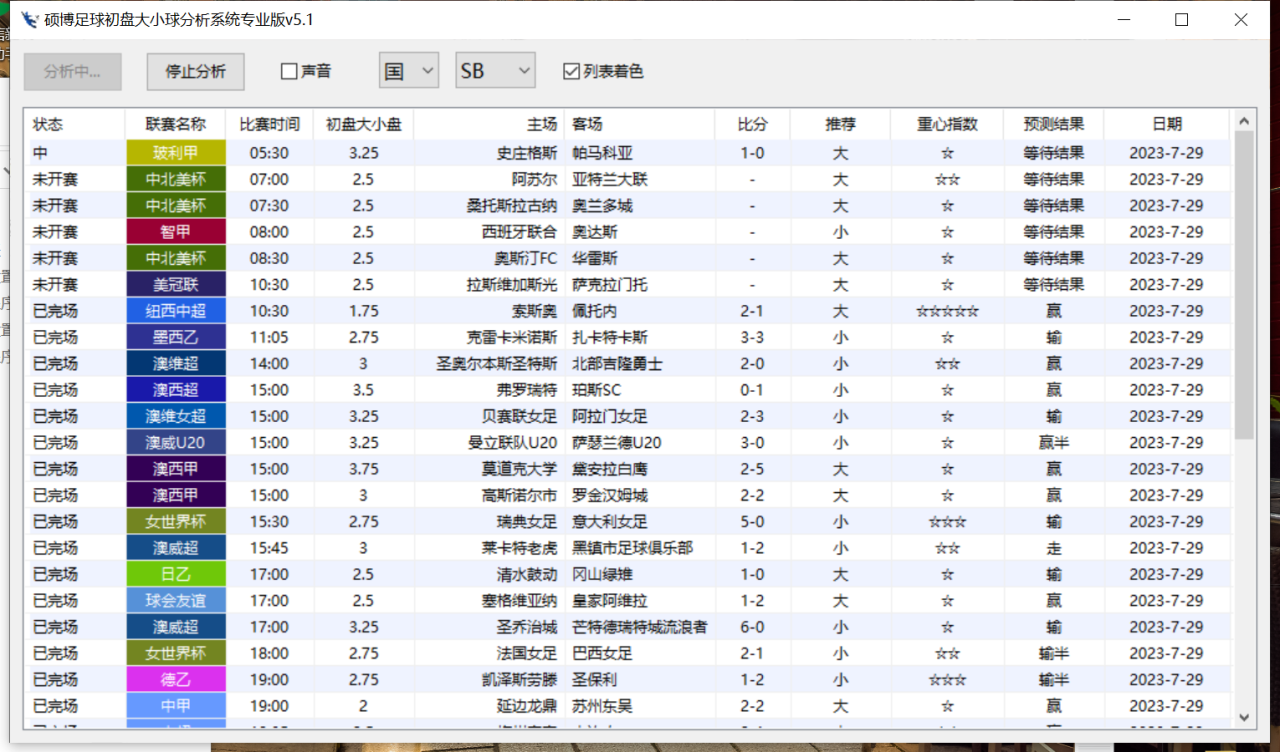Screen dimensions: 1280x752
Task: Uncheck the 列表着色 checkbox
Action: 572,71
